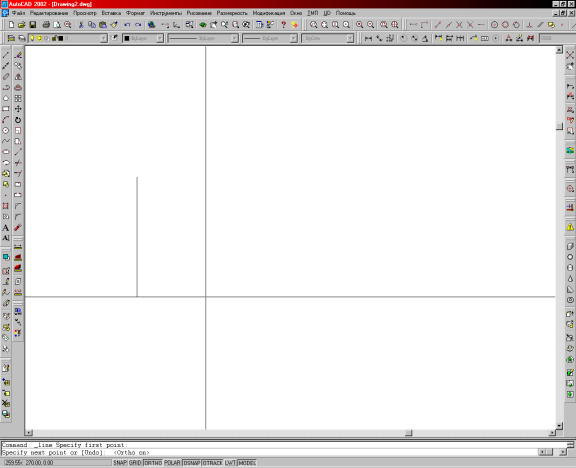Open the linetype ByLayer dropdown
Viewport: 576px width, 468px height.
click(203, 38)
